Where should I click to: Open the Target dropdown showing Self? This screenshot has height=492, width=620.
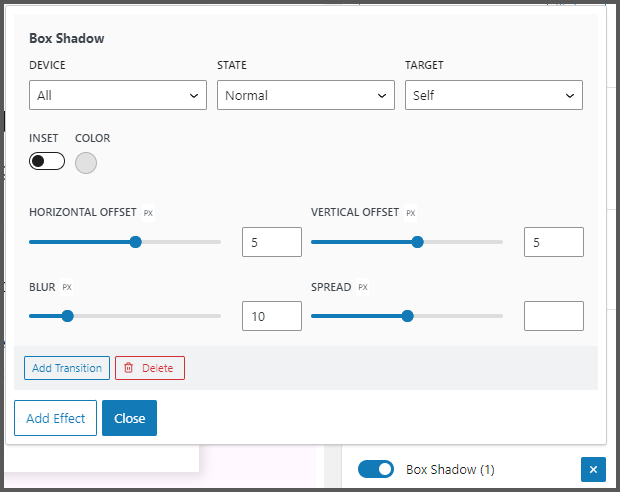click(493, 96)
